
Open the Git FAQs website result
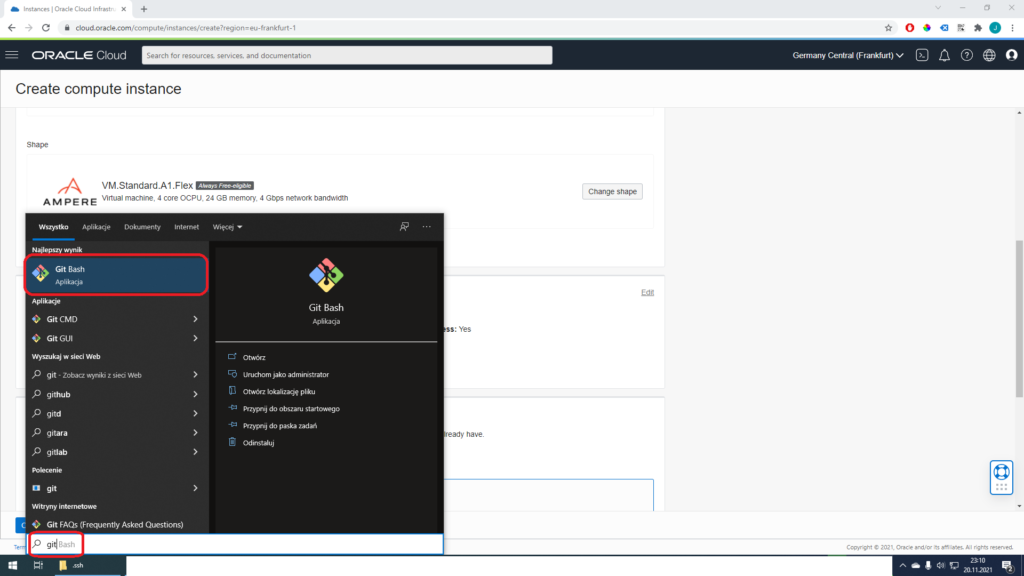[116, 524]
